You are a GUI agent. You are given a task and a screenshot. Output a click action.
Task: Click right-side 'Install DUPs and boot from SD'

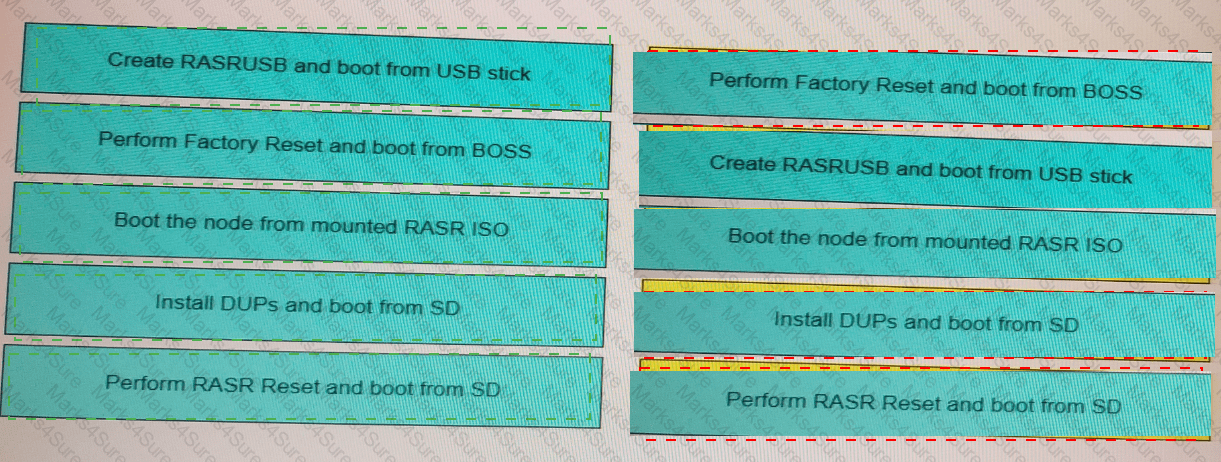click(925, 322)
